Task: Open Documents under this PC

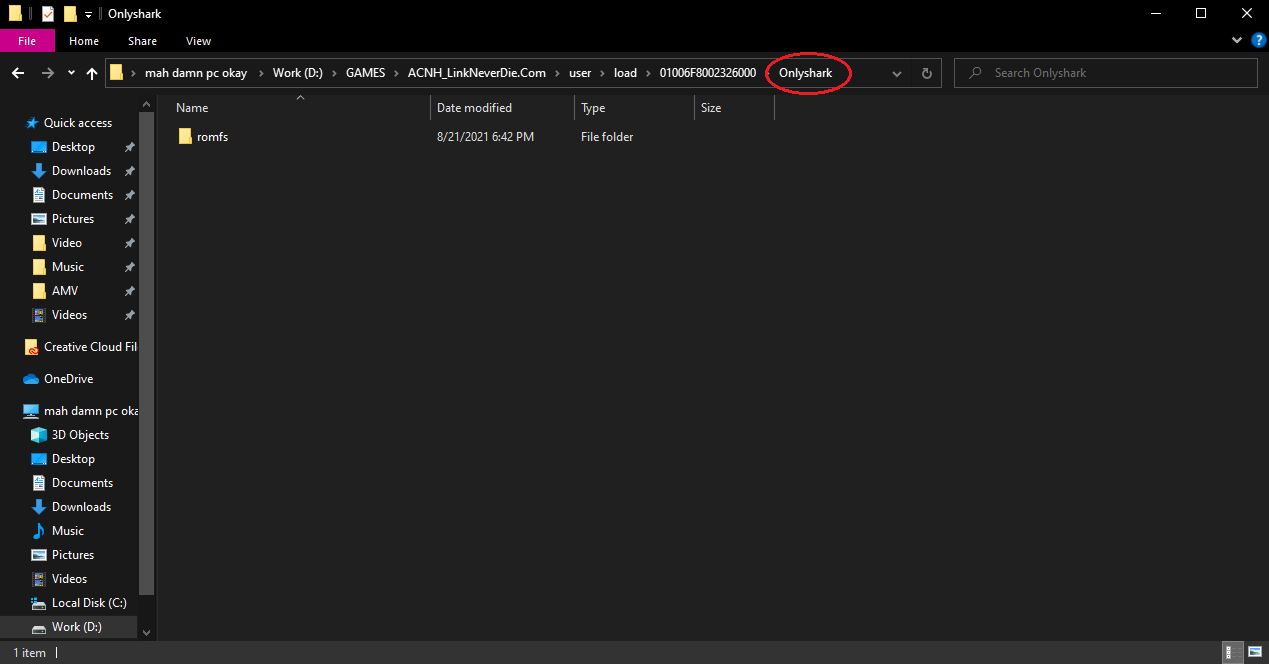Action: [82, 483]
